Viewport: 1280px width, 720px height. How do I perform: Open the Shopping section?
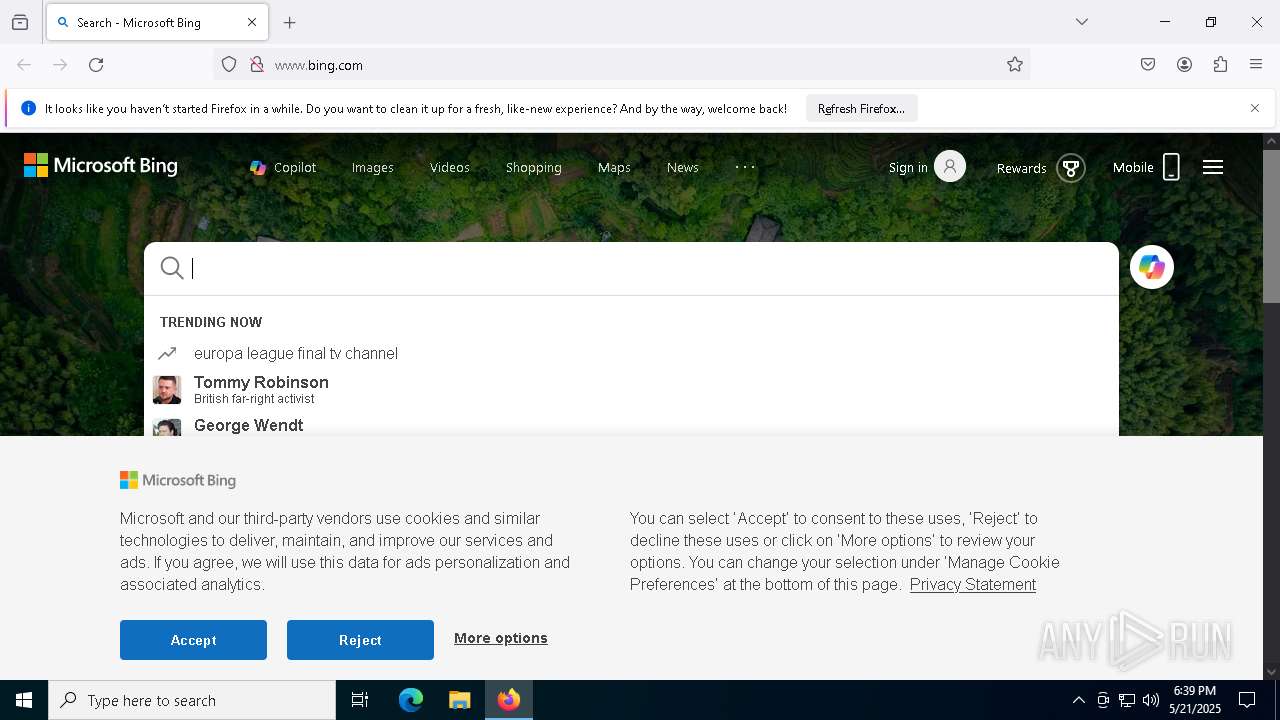(x=533, y=168)
